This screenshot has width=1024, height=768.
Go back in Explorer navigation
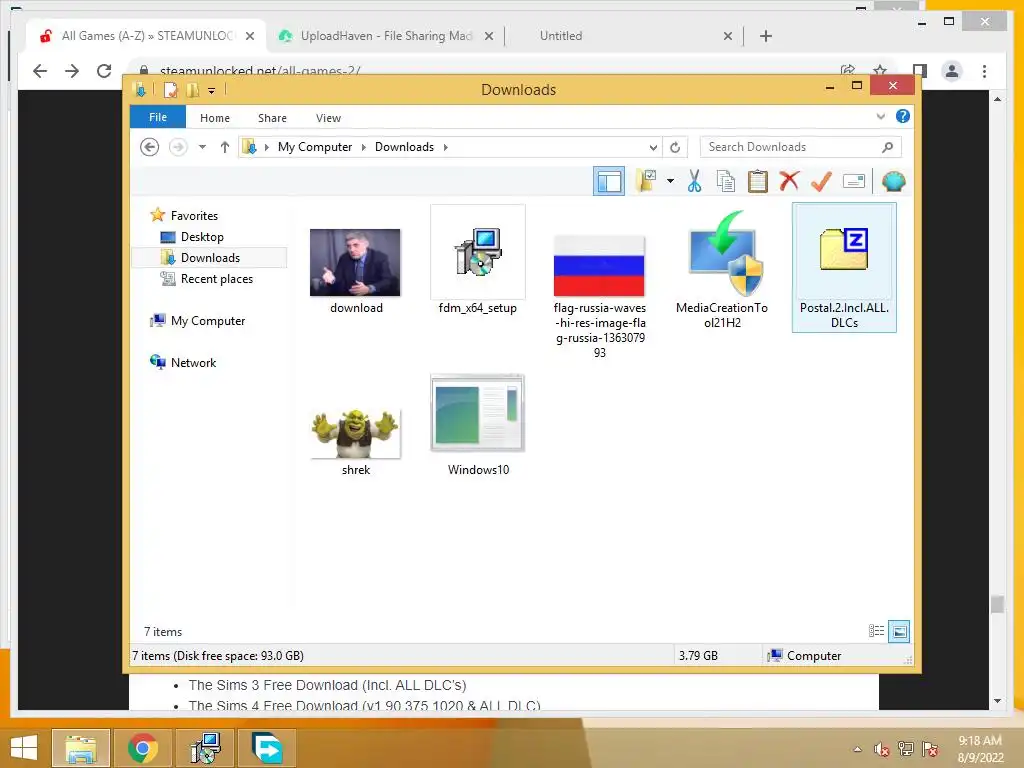[150, 147]
